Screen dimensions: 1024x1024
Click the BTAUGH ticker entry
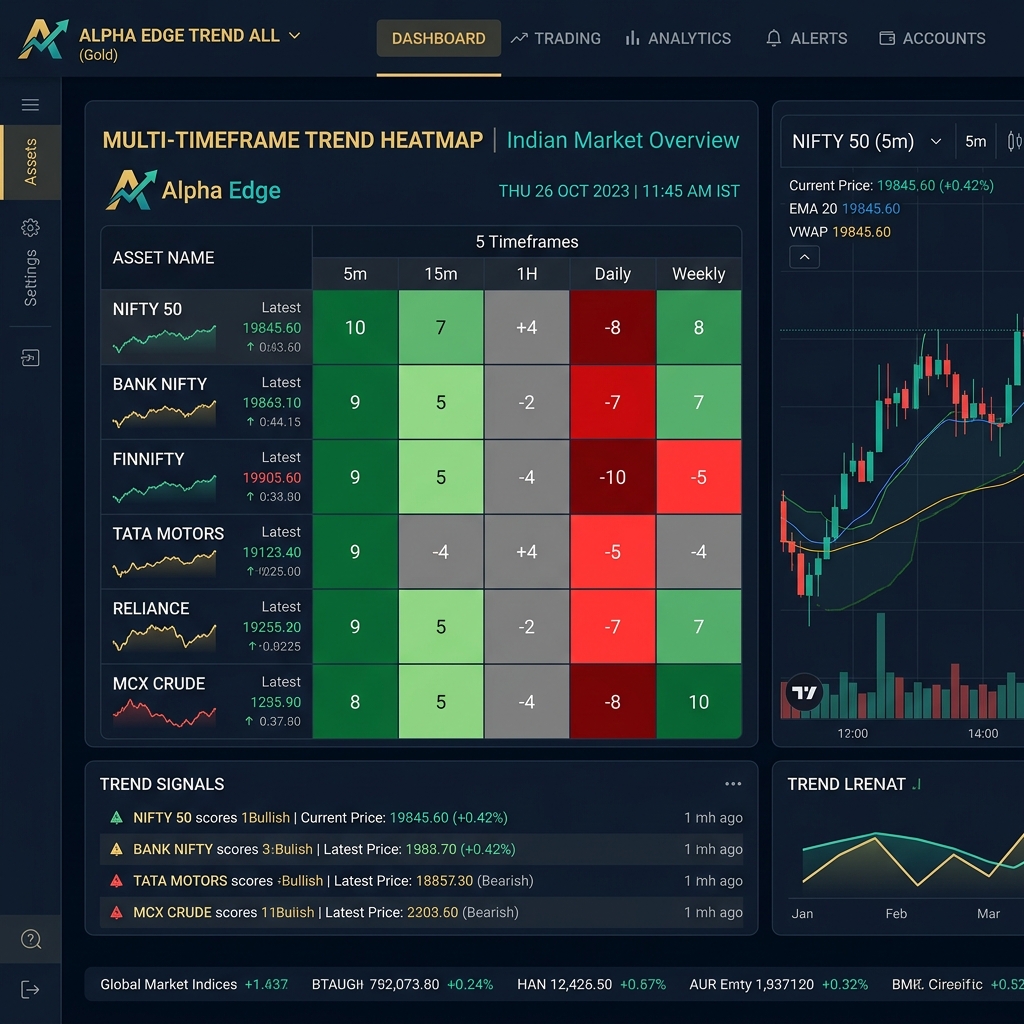click(x=402, y=984)
